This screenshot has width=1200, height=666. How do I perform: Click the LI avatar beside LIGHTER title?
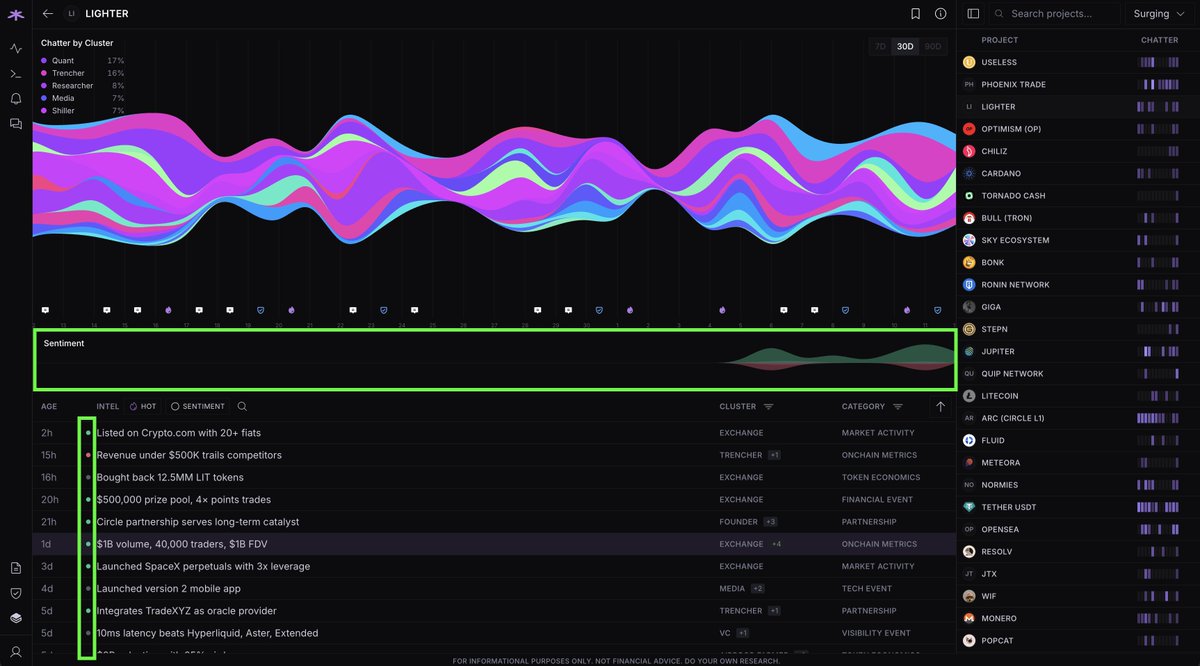(x=71, y=14)
